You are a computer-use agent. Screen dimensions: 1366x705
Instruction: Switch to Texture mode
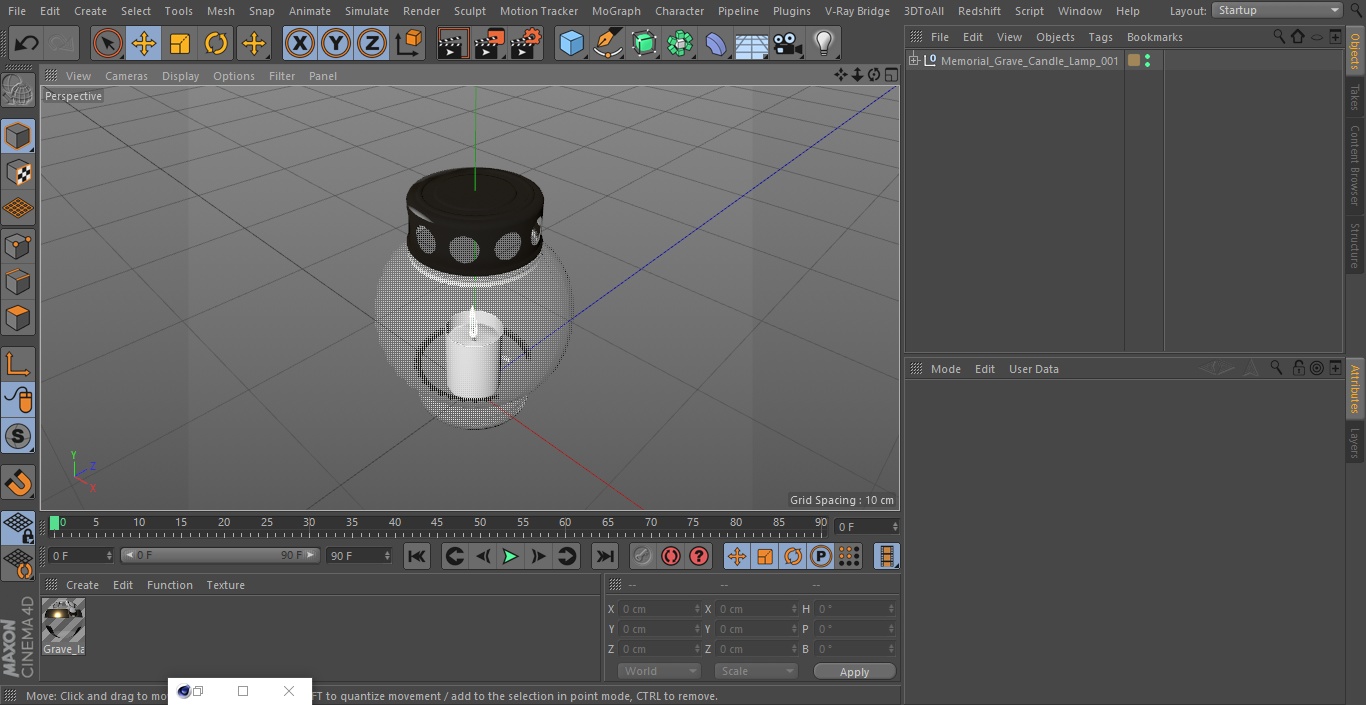pos(18,172)
